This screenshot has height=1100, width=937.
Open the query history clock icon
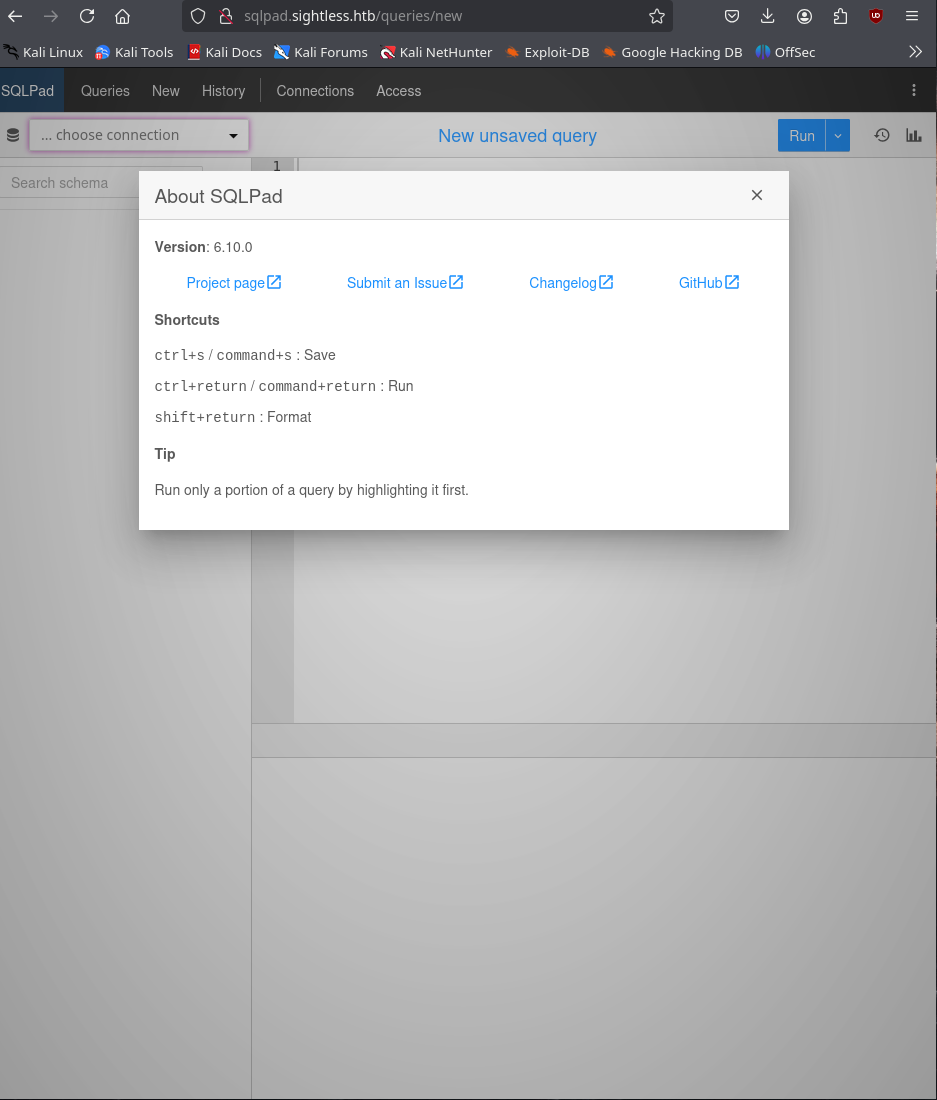point(882,135)
